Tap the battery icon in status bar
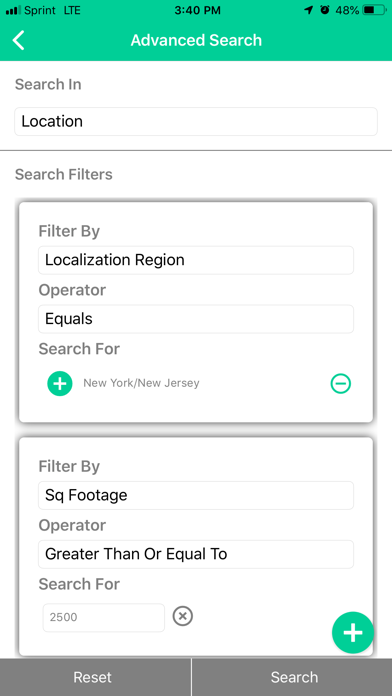Image resolution: width=392 pixels, height=696 pixels. coord(375,10)
